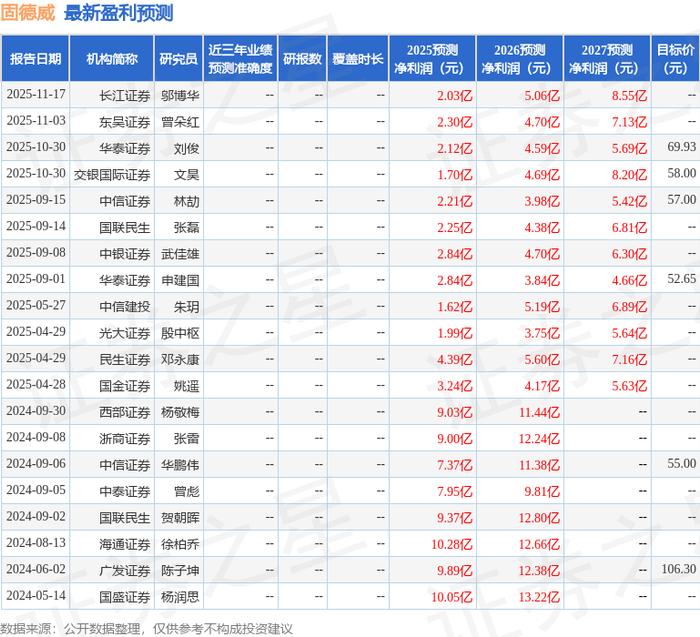Click 2025 forecast value 4.39亿
This screenshot has width=700, height=637.
[x=454, y=359]
